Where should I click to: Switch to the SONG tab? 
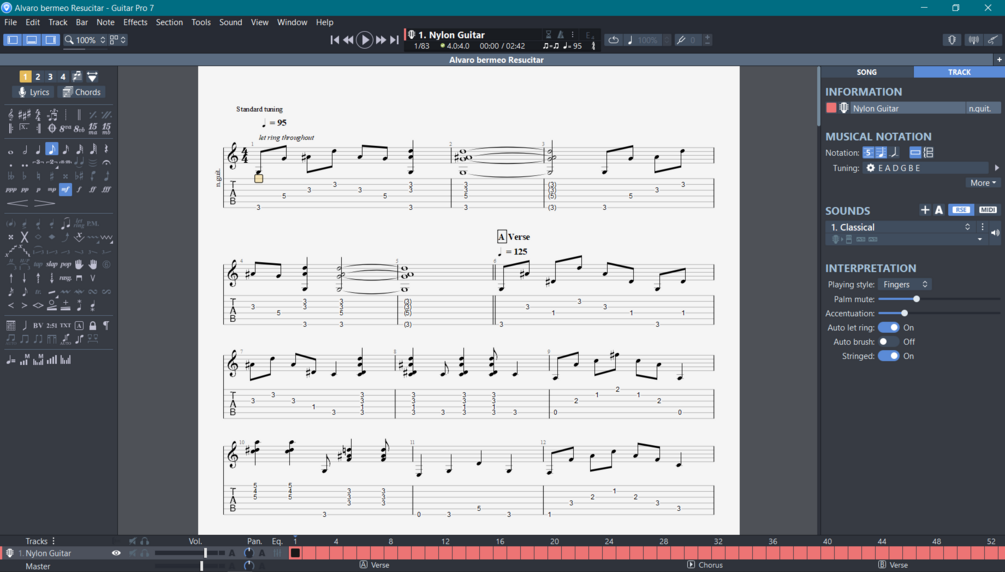(x=867, y=72)
